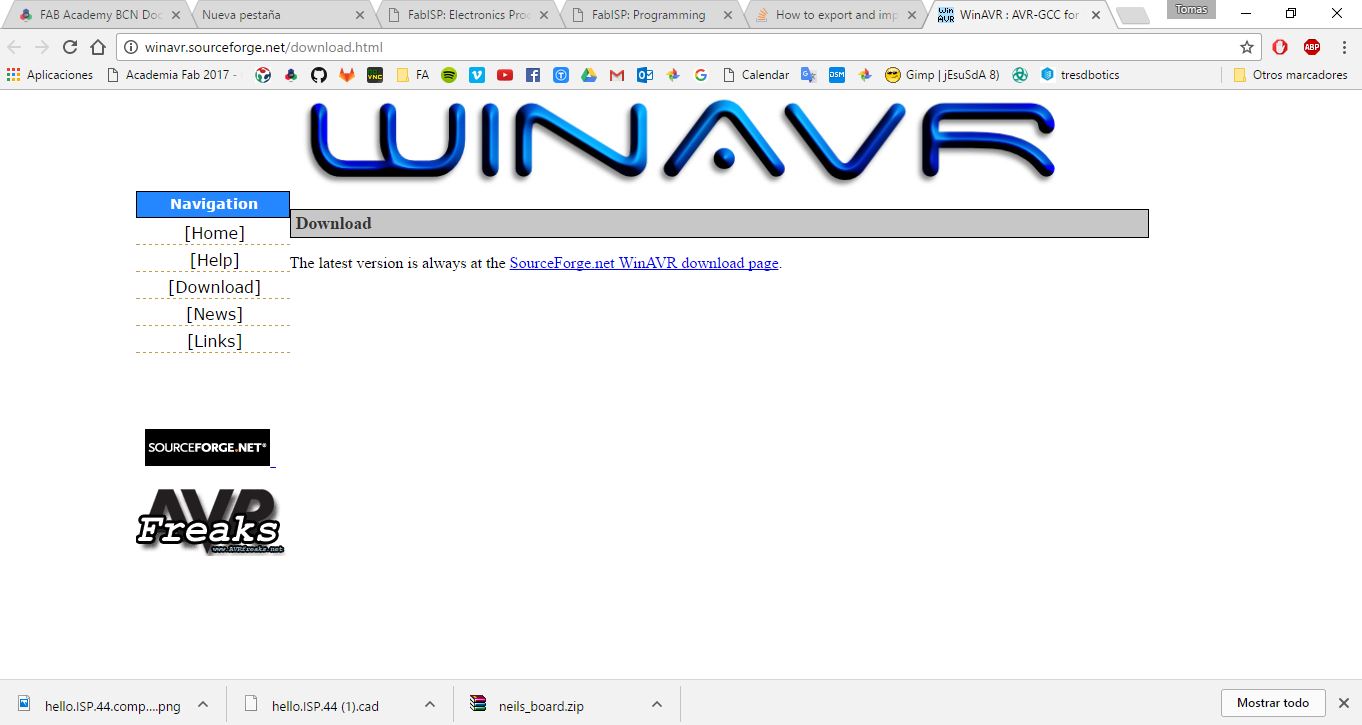
Task: Click the SourceForge.net WinAVR download page link
Action: tap(644, 263)
